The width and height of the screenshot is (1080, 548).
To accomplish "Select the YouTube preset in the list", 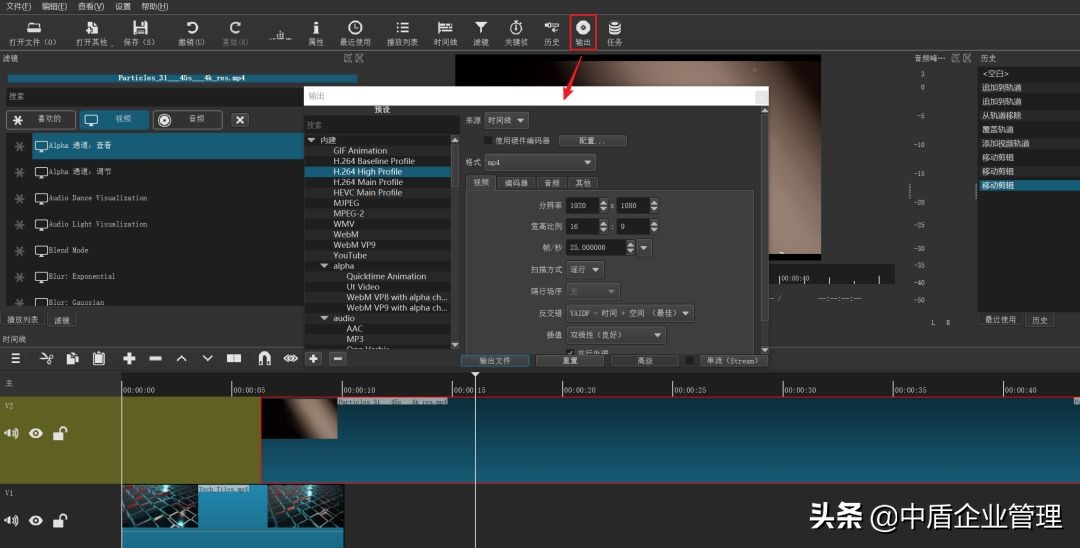I will click(350, 255).
